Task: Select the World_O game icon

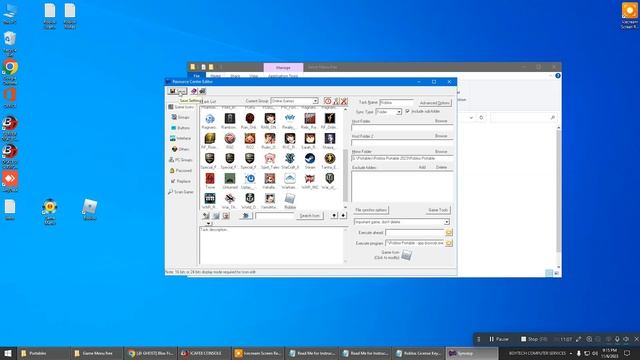Action: pyautogui.click(x=250, y=199)
